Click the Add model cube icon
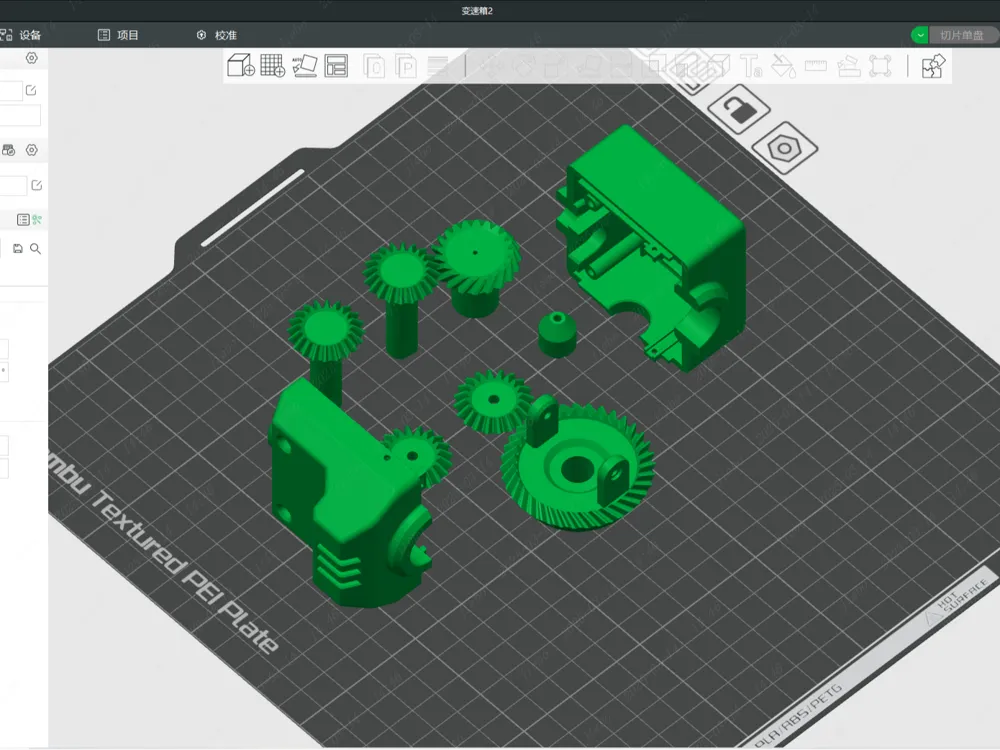 [x=241, y=65]
